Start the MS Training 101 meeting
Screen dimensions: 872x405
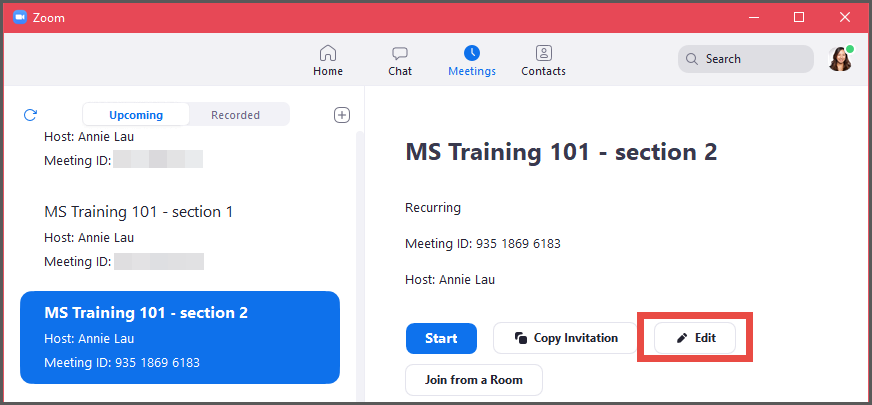pos(441,338)
